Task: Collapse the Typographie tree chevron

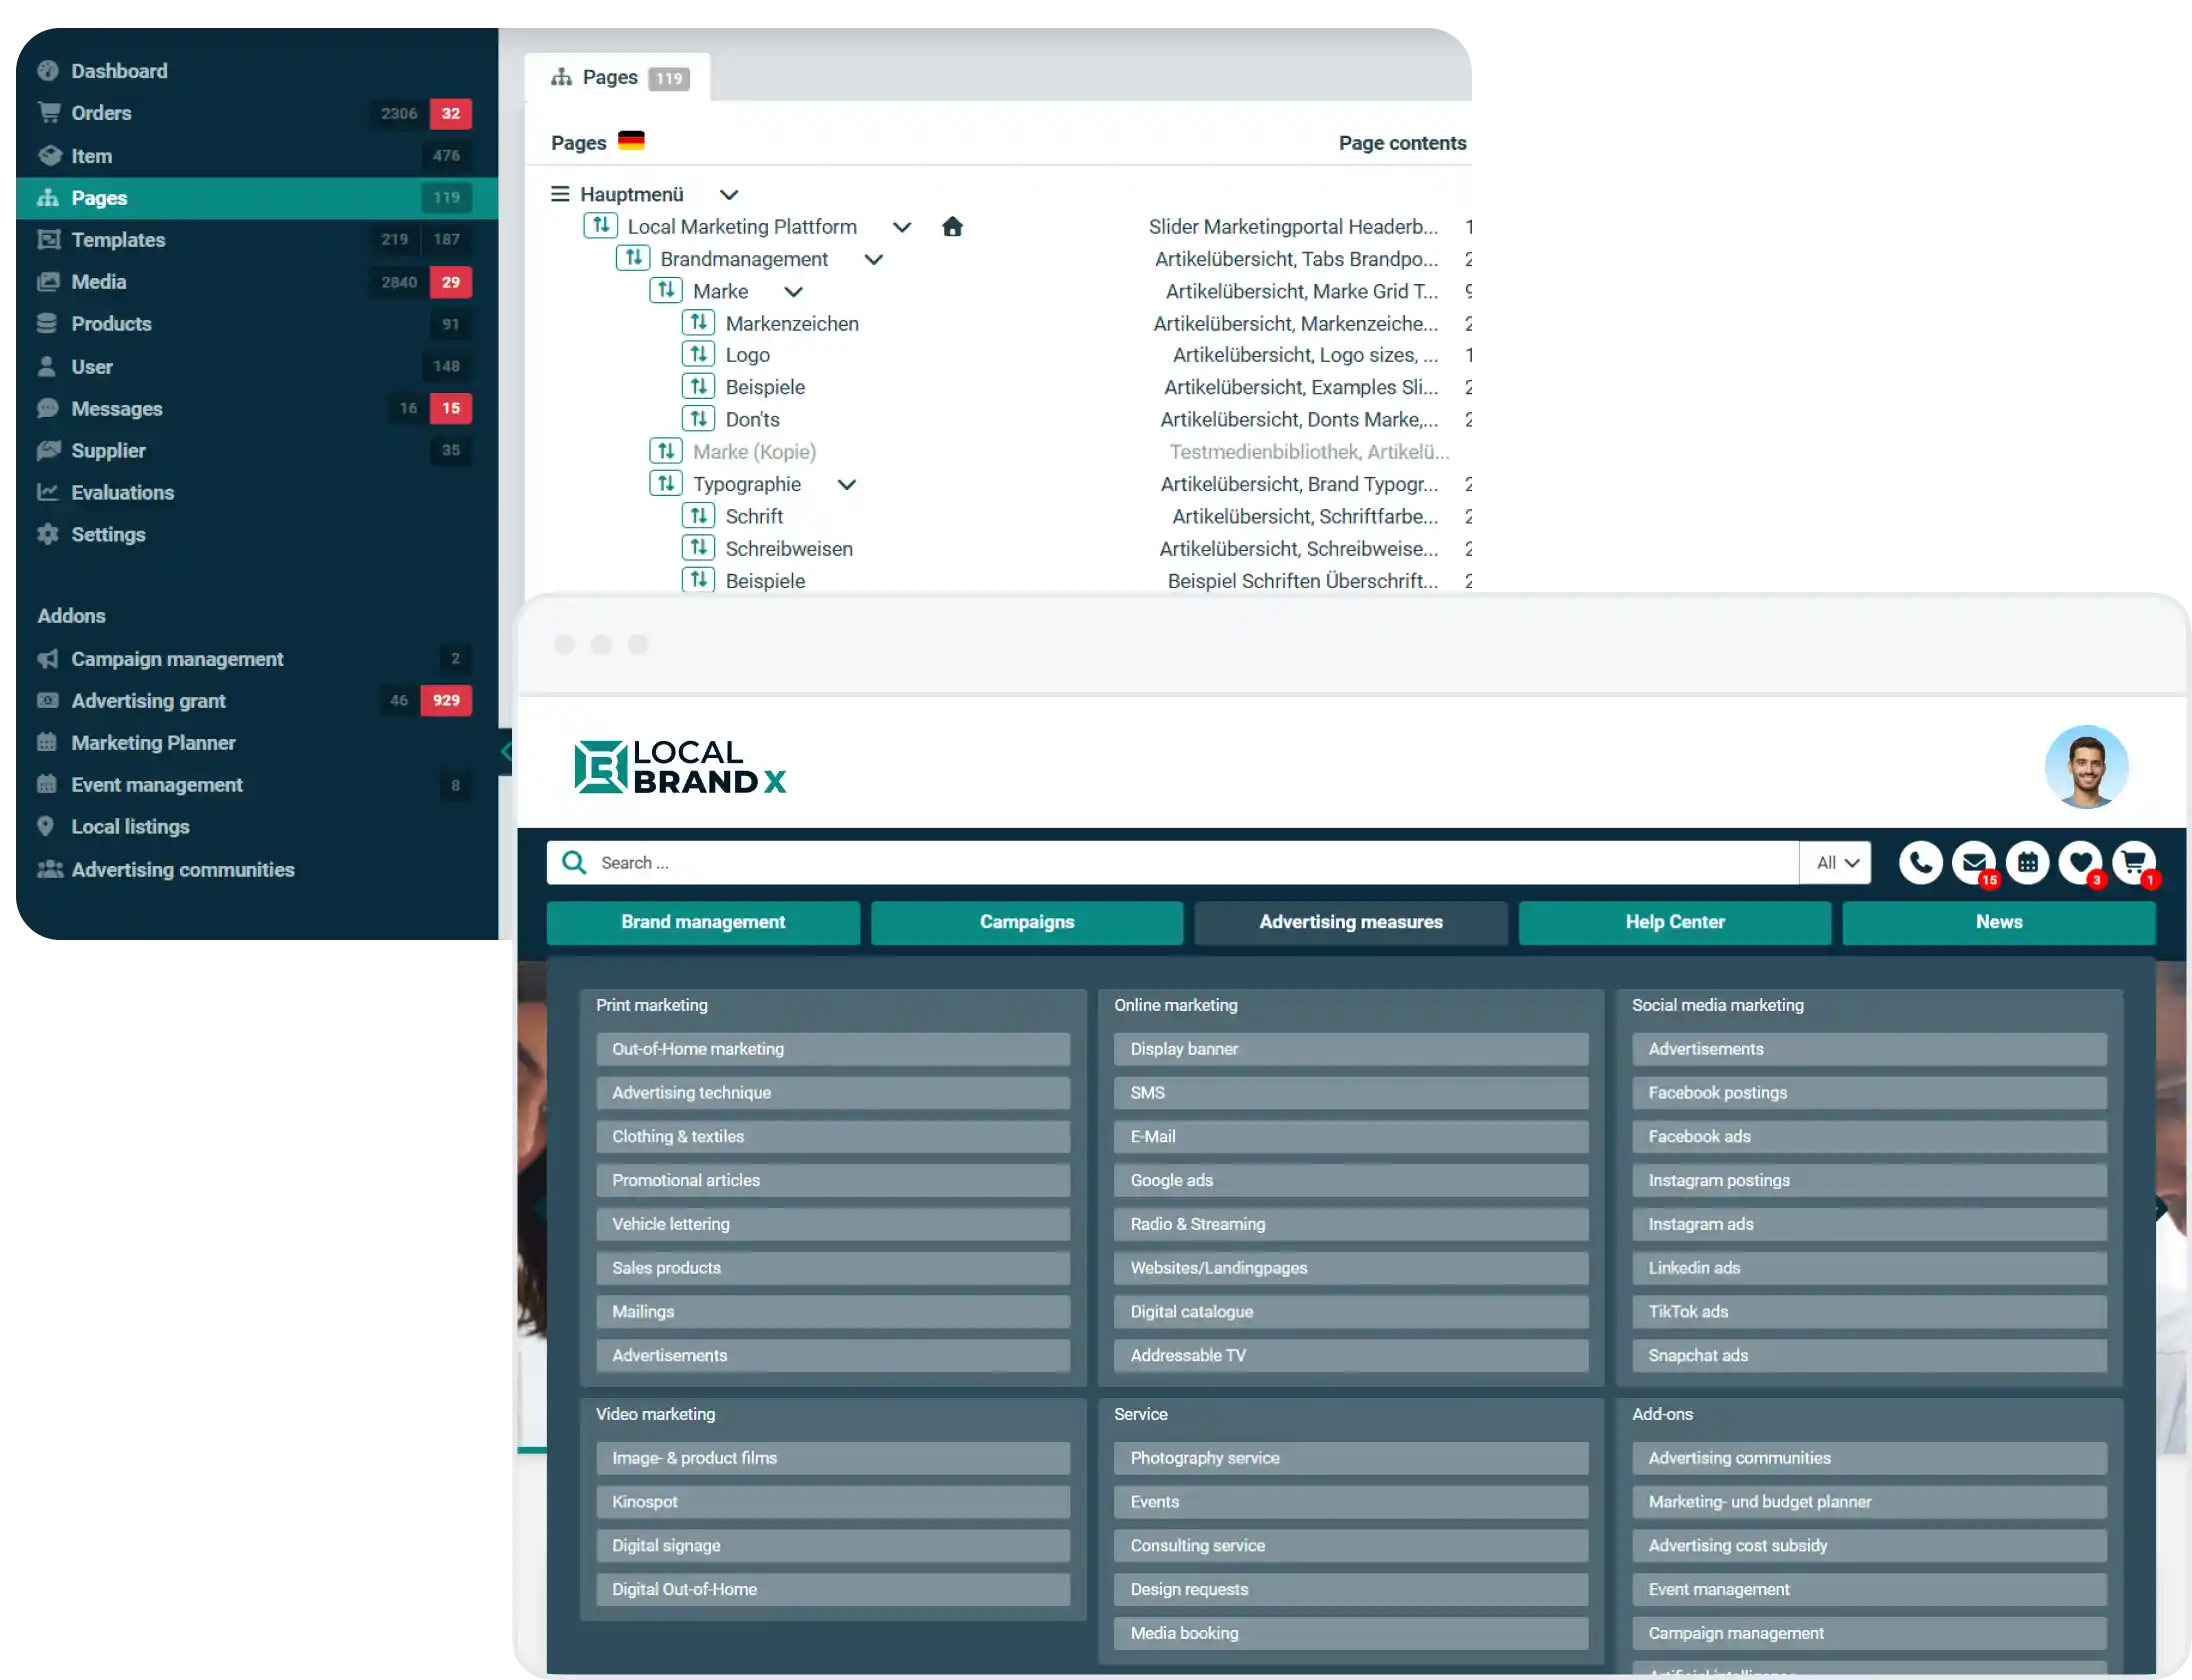Action: point(846,485)
